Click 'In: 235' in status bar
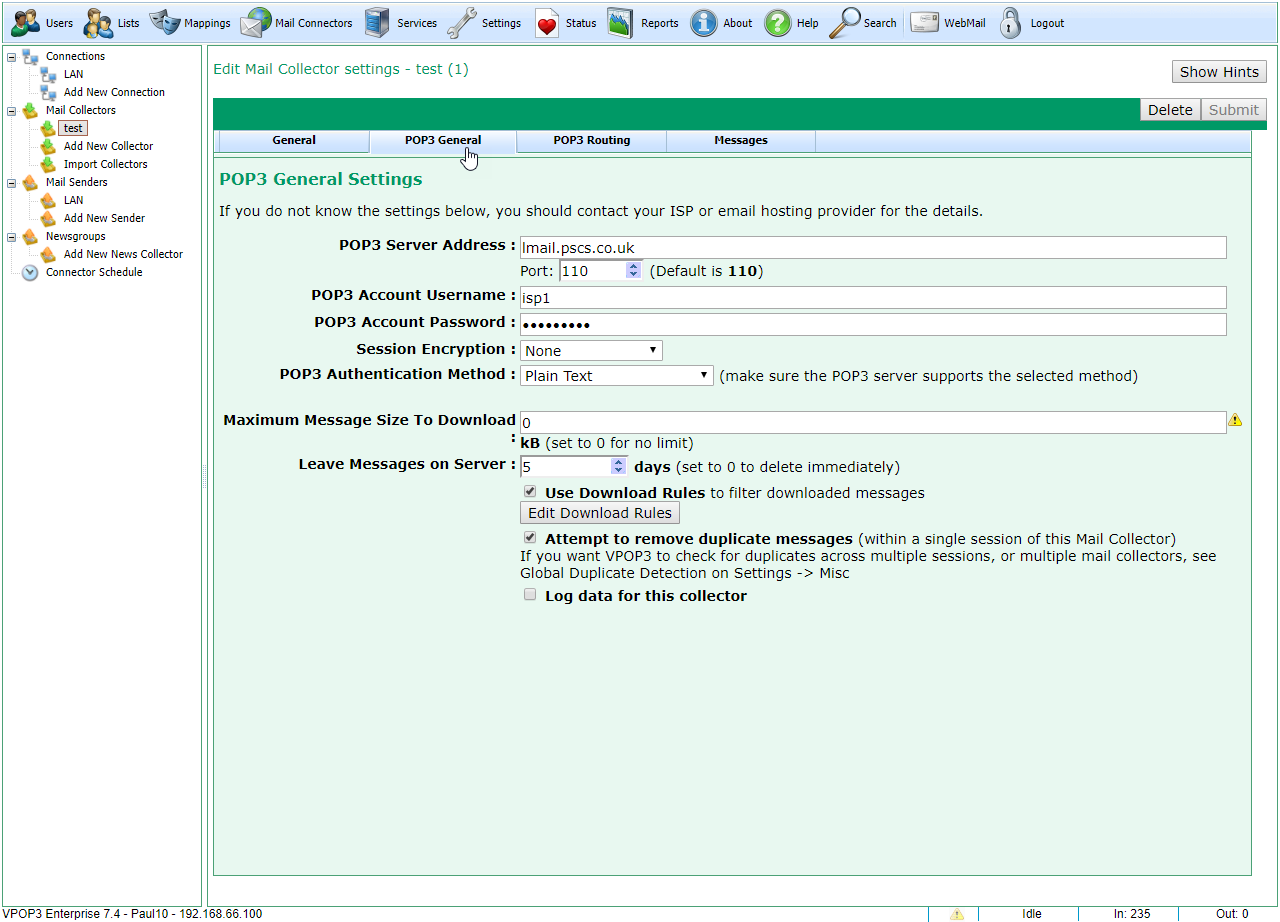The image size is (1280, 922). (x=1132, y=914)
